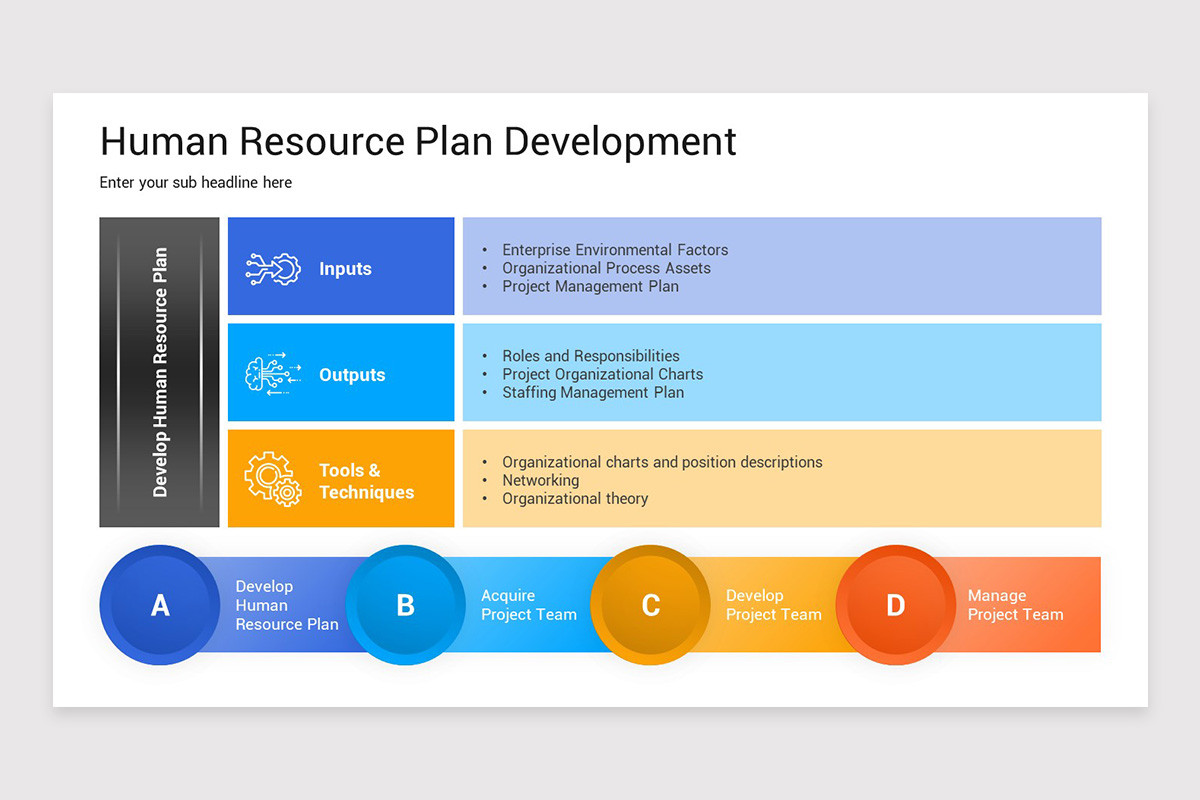Select the red-orange circle labeled D
The image size is (1200, 800).
click(895, 605)
